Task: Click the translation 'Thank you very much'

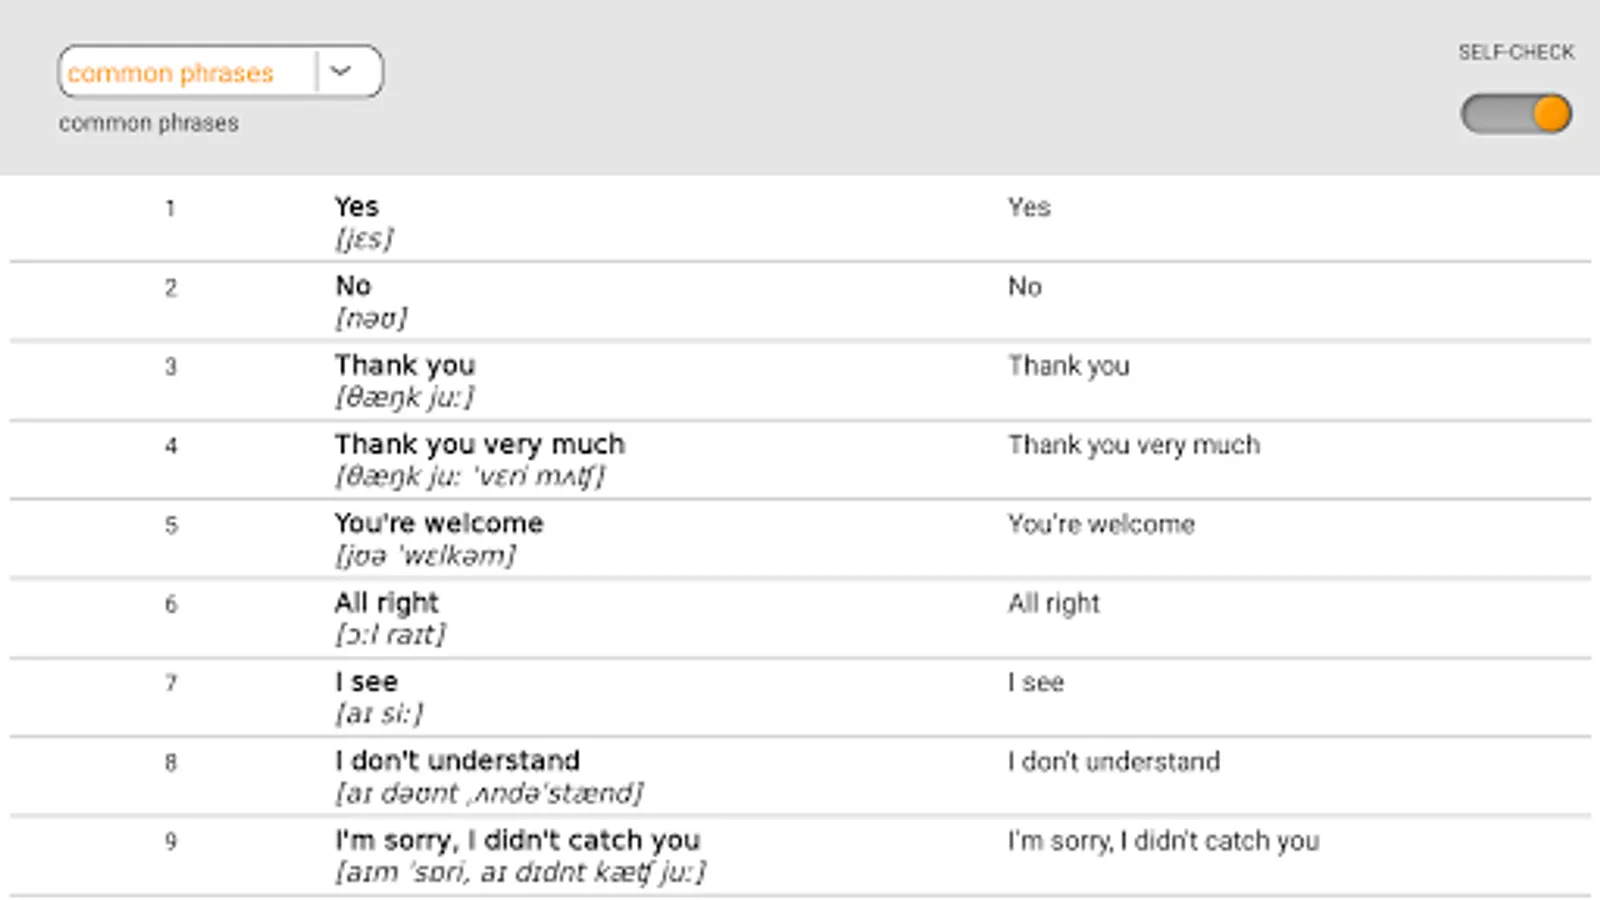Action: point(1134,445)
